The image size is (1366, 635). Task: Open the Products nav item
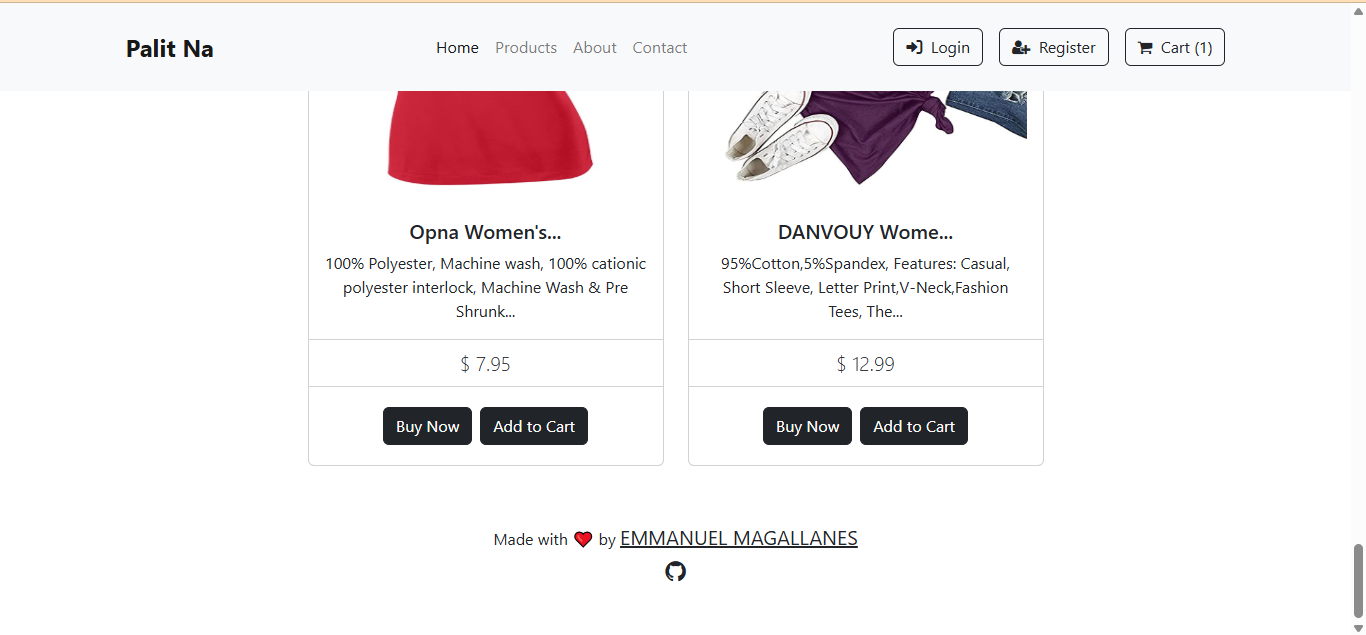pyautogui.click(x=526, y=47)
